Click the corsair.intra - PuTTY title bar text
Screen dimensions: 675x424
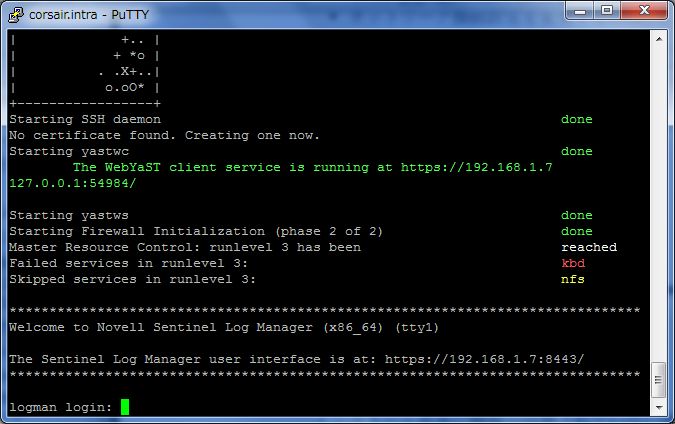[x=89, y=15]
